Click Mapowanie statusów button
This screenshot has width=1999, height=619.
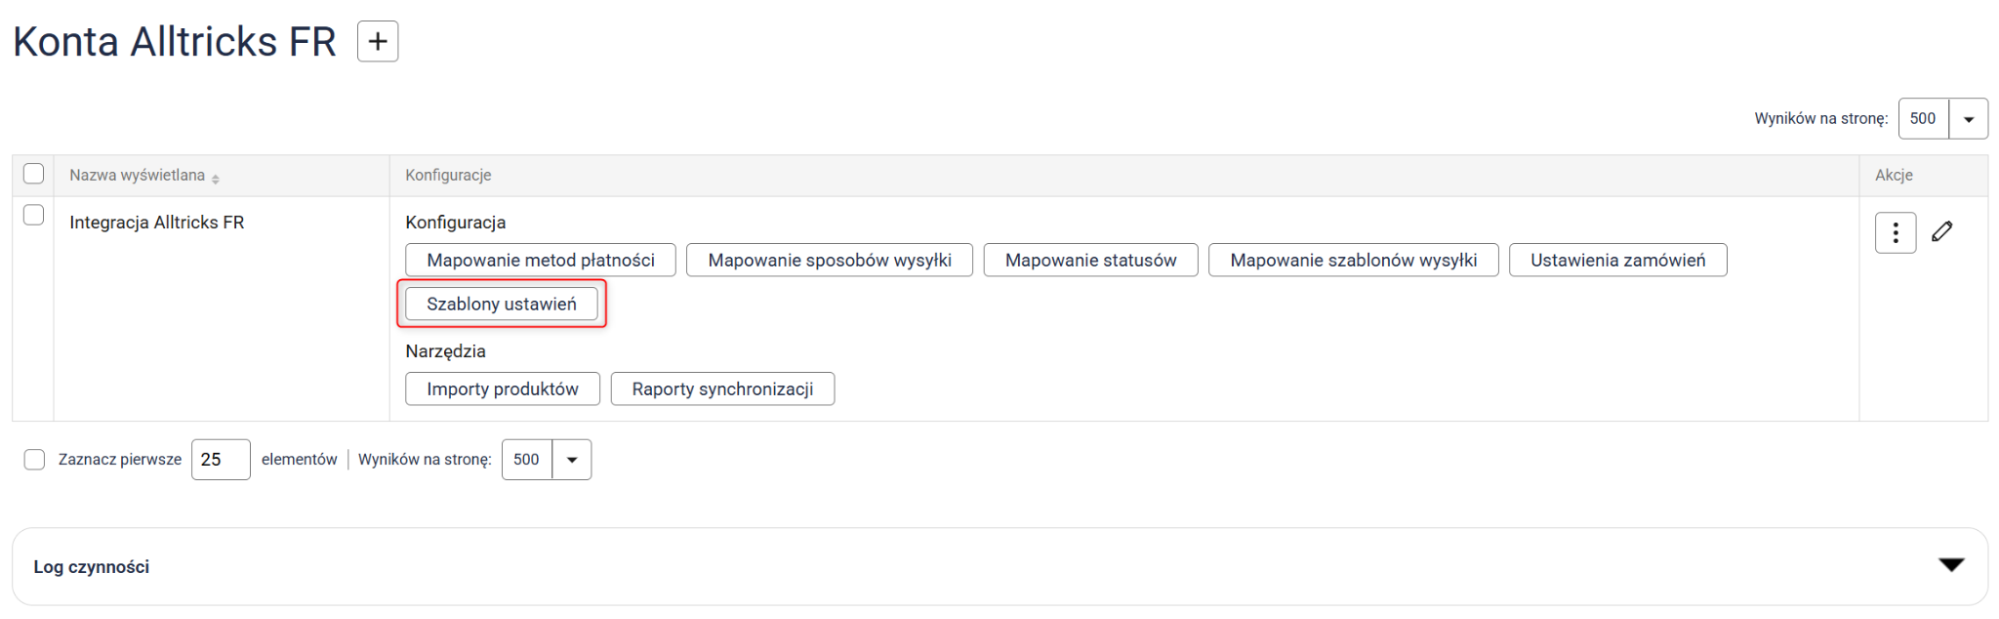tap(1090, 260)
